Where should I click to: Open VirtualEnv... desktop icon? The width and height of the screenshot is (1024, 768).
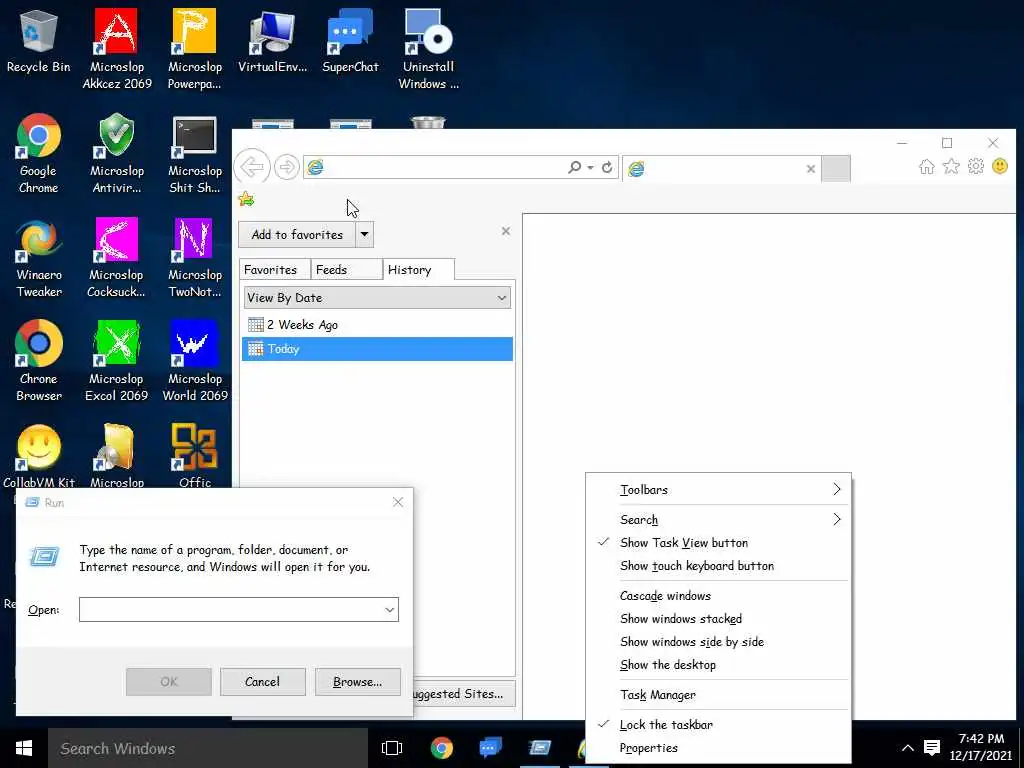(272, 41)
